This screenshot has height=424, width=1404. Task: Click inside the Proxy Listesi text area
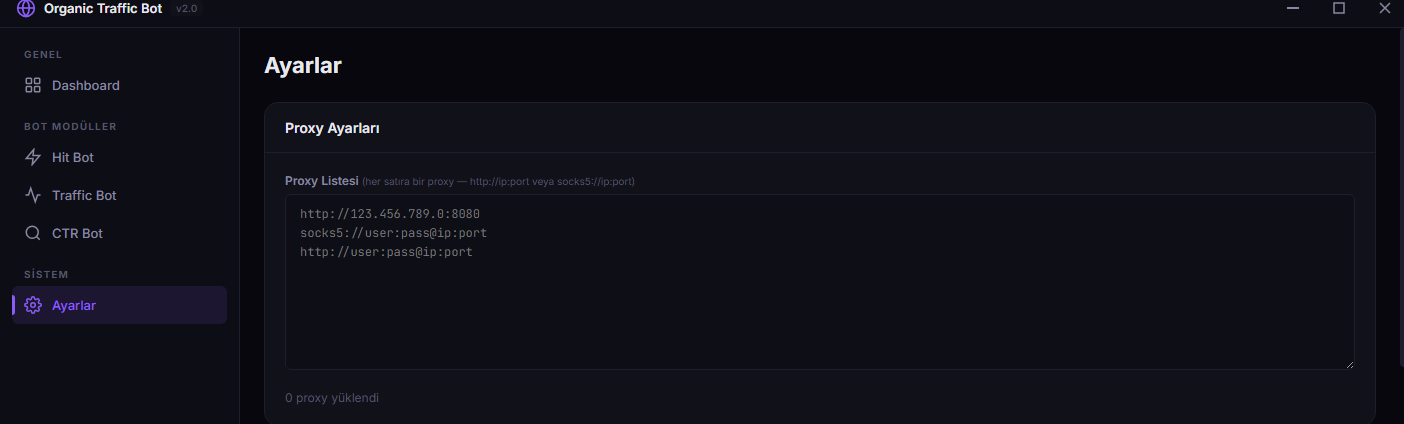pyautogui.click(x=819, y=282)
